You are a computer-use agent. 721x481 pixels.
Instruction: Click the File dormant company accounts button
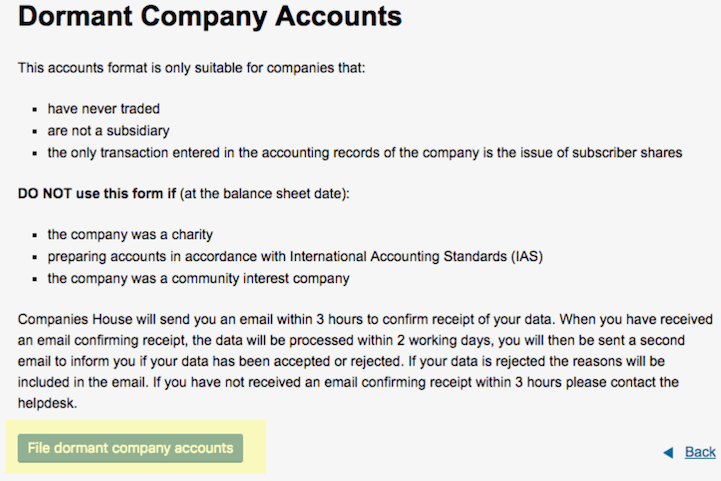[130, 448]
